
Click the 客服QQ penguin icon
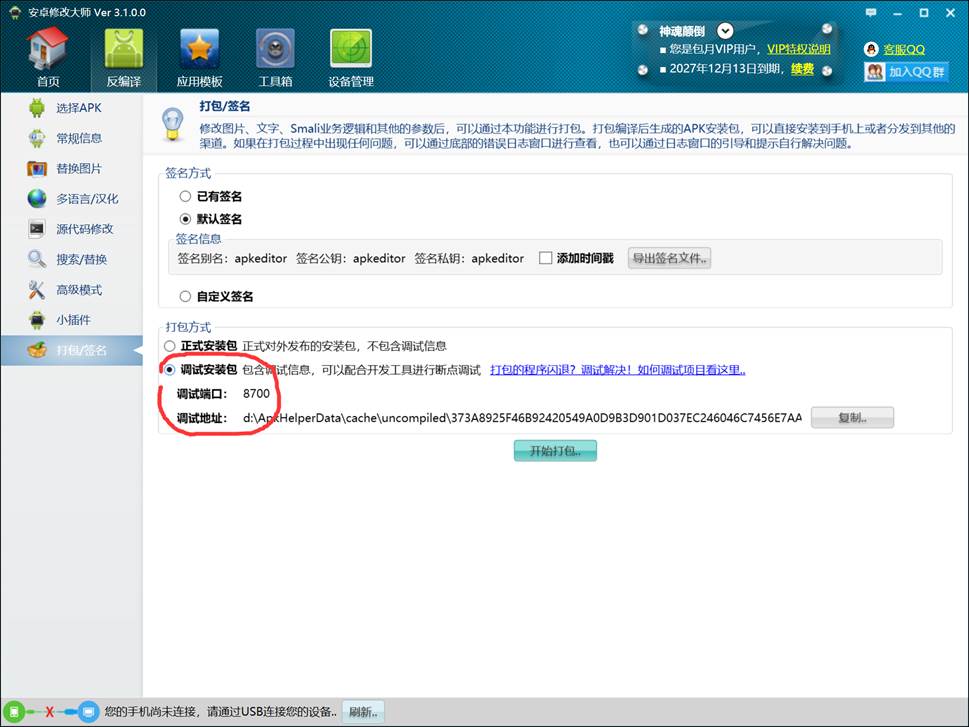871,49
